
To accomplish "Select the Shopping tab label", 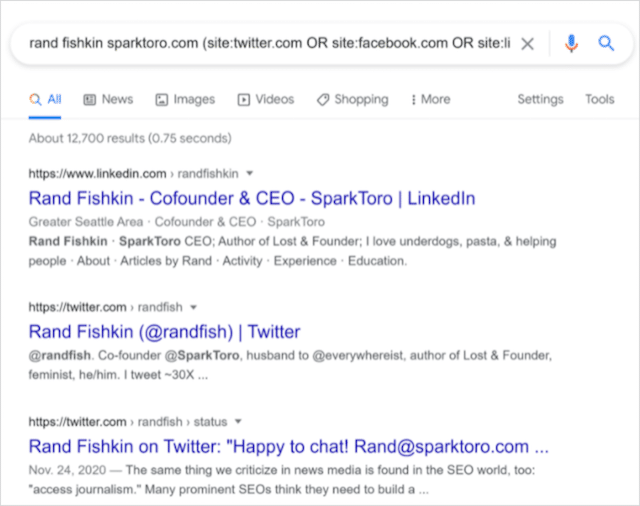I will click(361, 100).
